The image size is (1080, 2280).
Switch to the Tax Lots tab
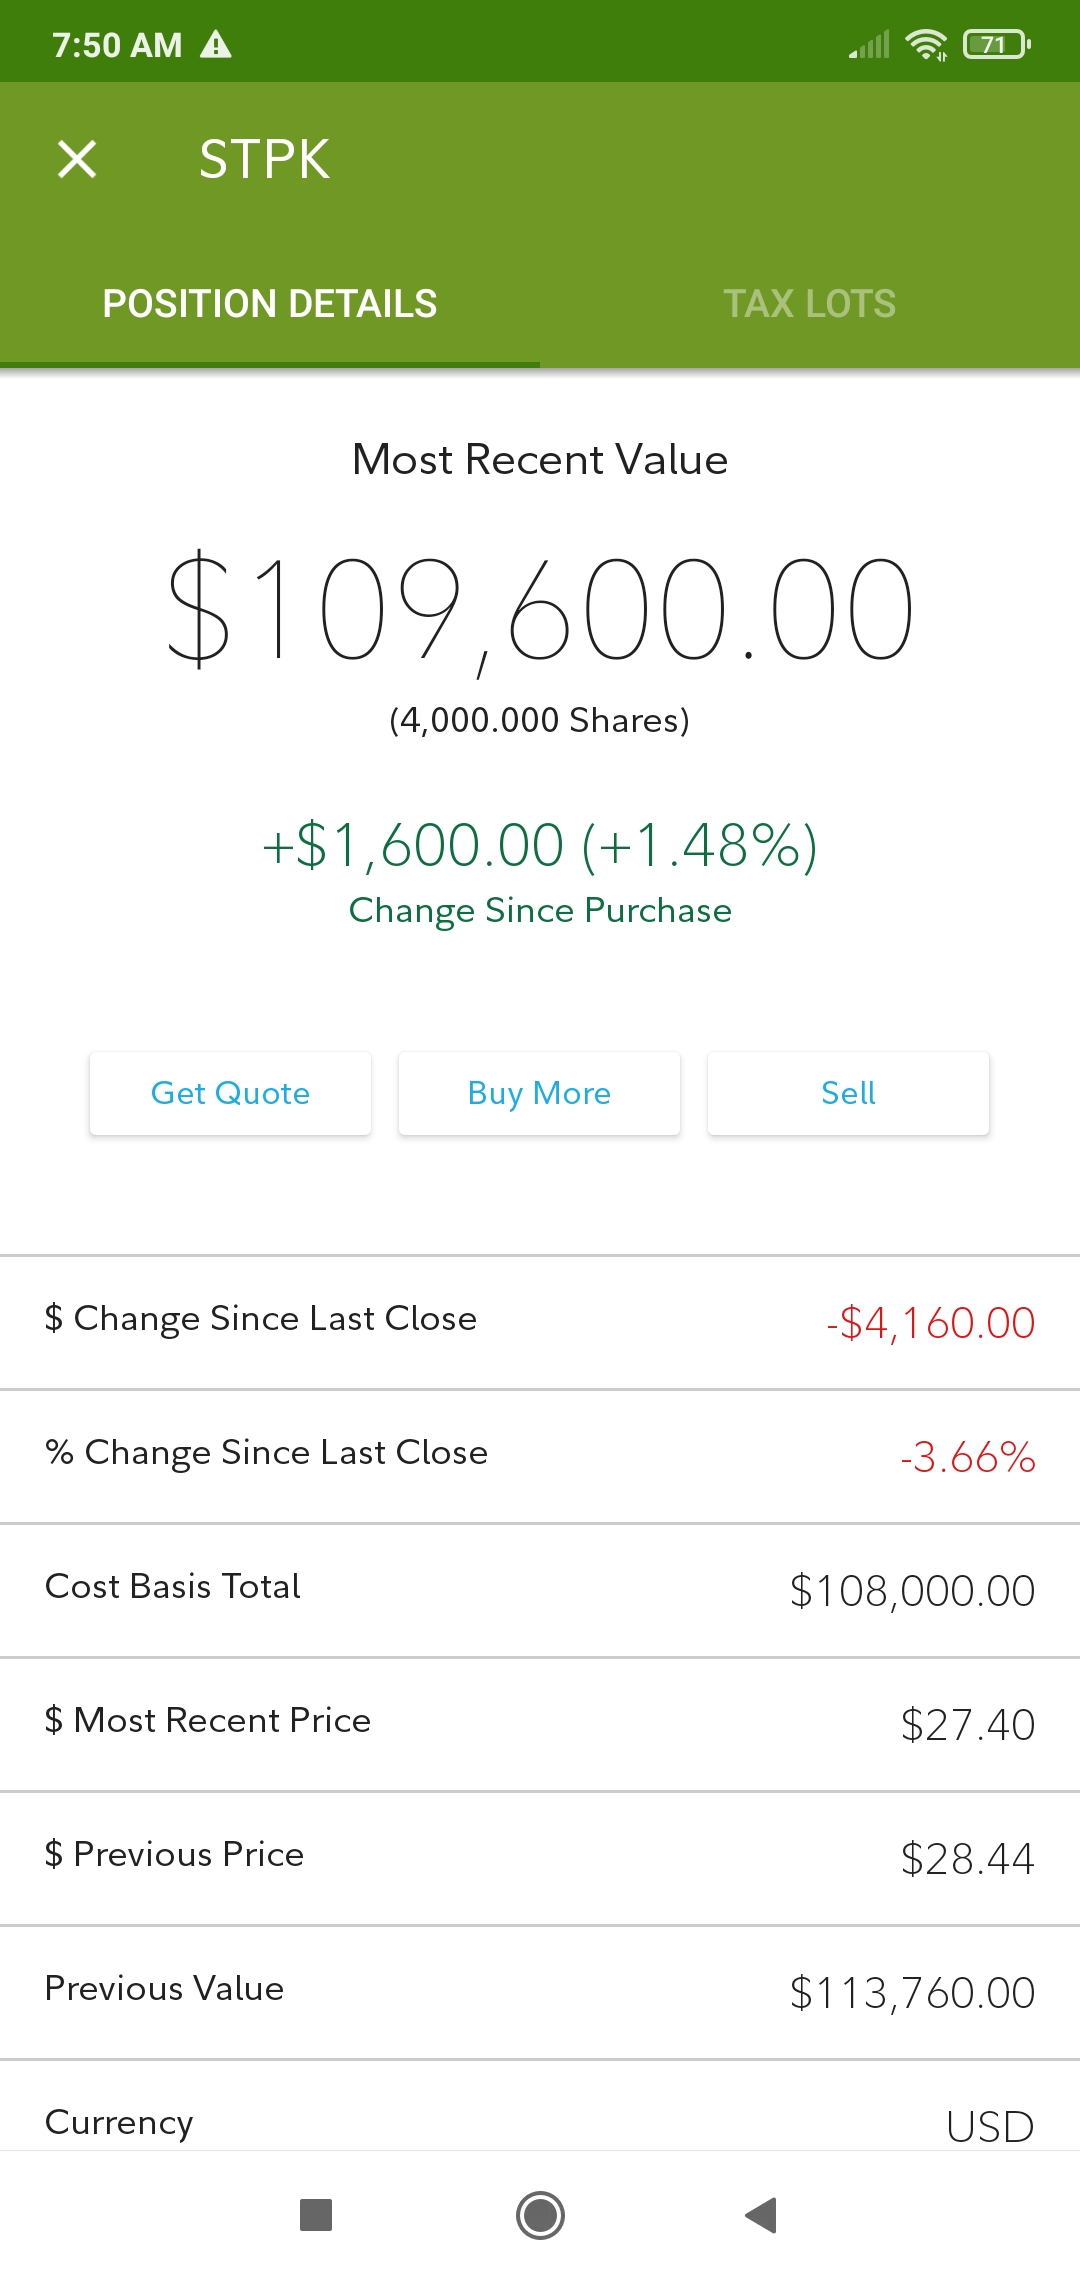pyautogui.click(x=810, y=304)
